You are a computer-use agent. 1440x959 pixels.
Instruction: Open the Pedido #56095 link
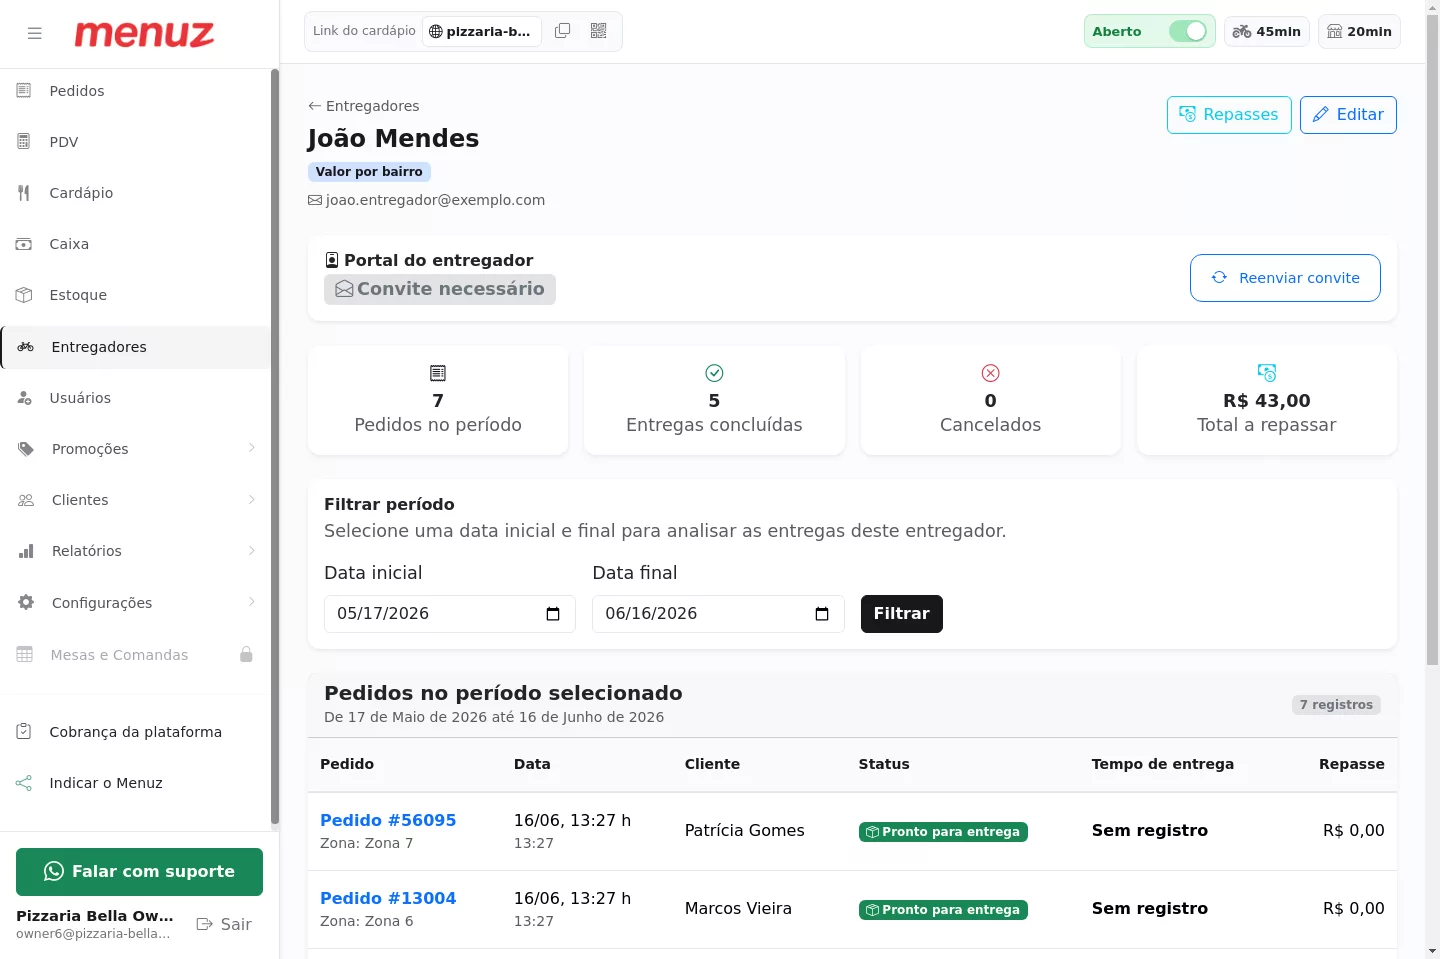click(x=388, y=820)
